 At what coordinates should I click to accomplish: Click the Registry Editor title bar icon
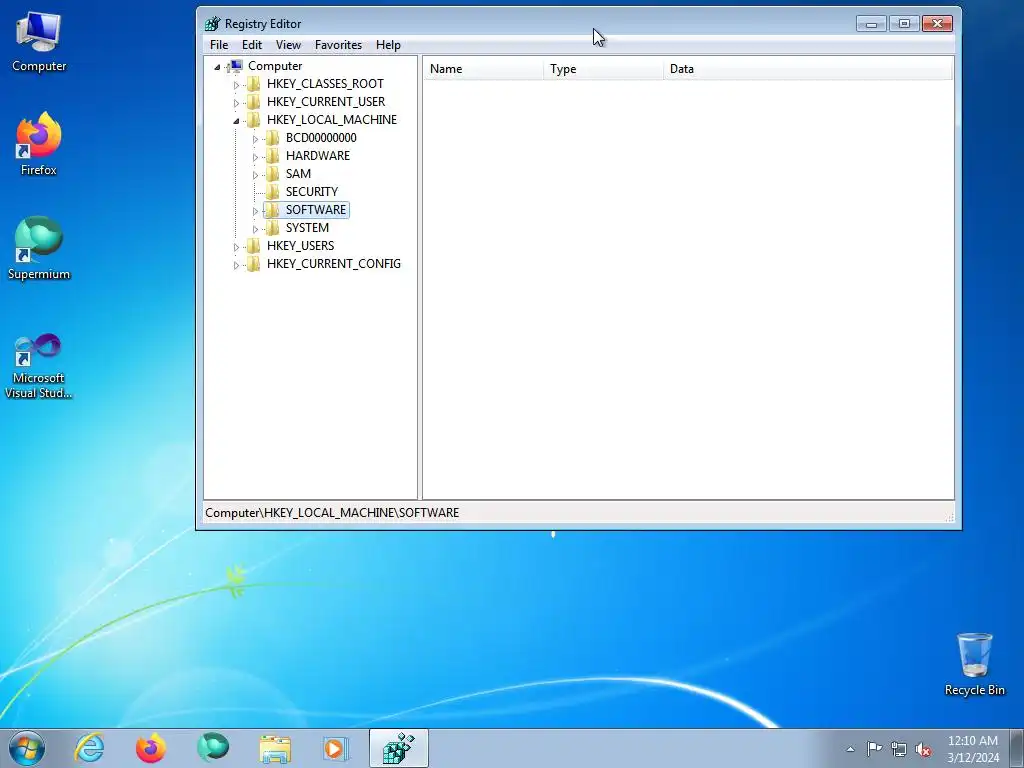pyautogui.click(x=212, y=24)
